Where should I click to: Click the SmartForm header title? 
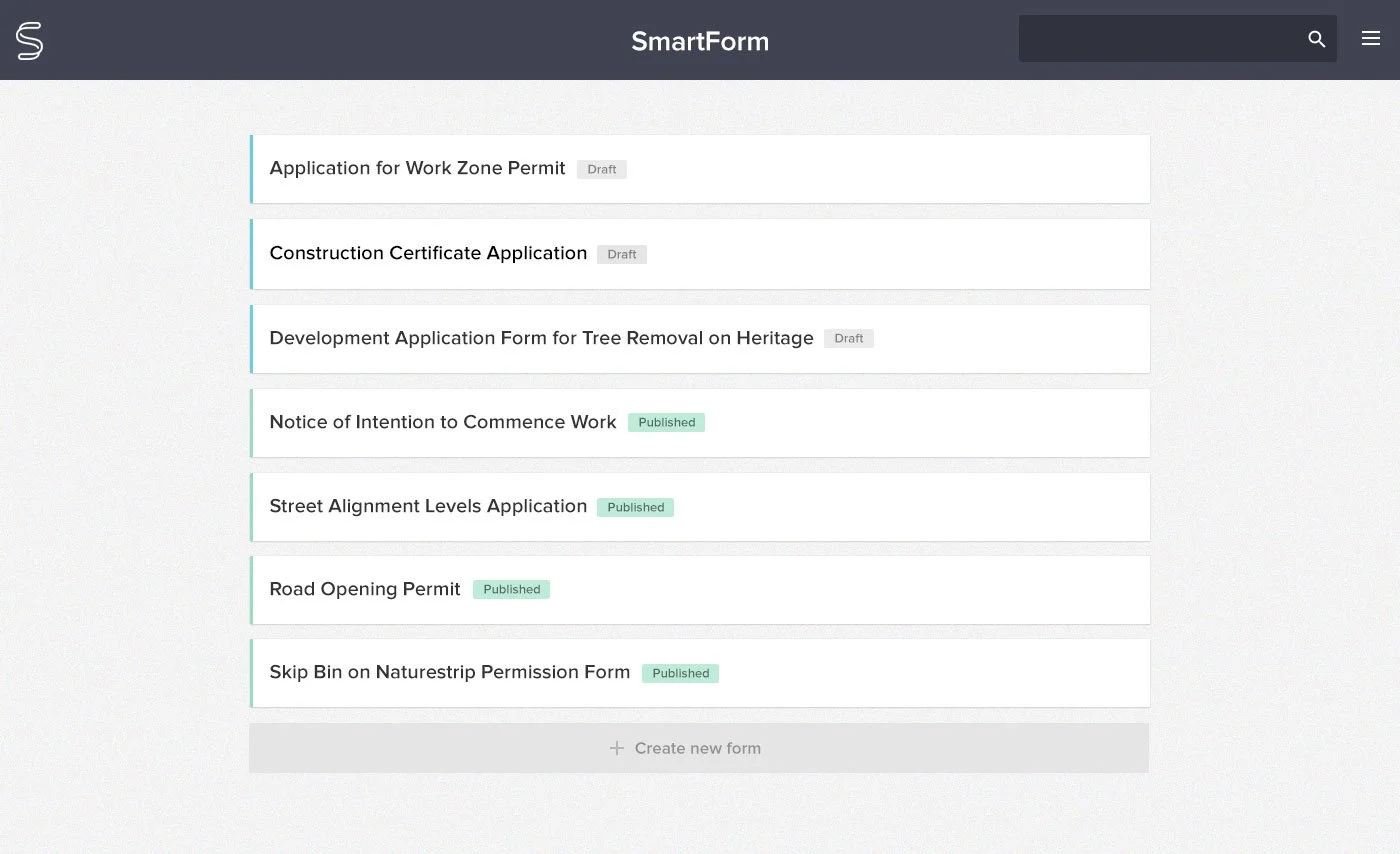pos(700,41)
